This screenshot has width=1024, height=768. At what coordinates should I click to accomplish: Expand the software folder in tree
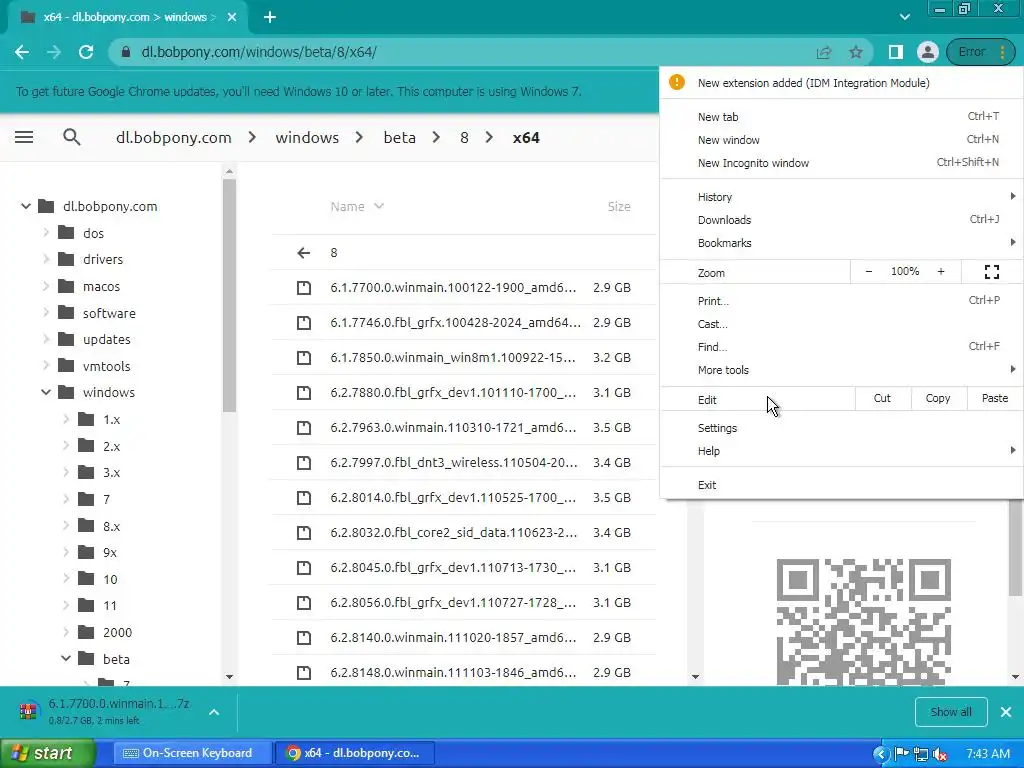click(46, 313)
